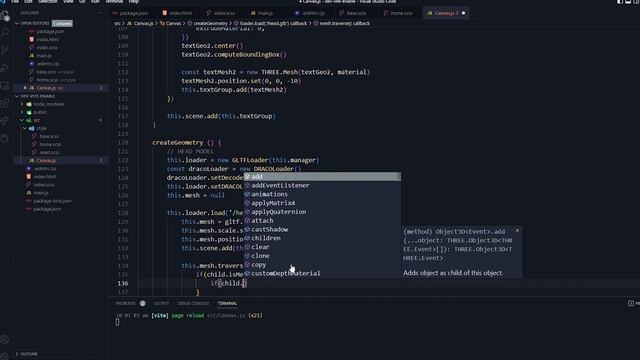Image resolution: width=640 pixels, height=360 pixels.
Task: Click the autocomplete list scrollbar
Action: [399, 176]
